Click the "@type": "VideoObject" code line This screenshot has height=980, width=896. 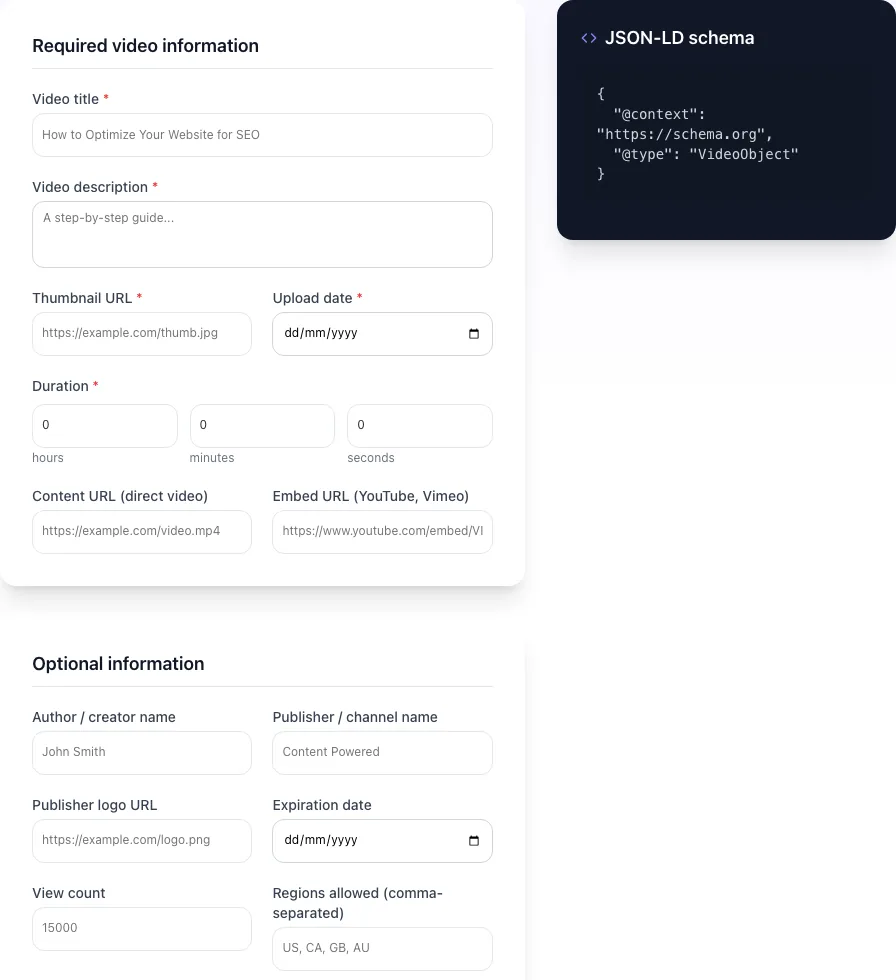pyautogui.click(x=705, y=154)
